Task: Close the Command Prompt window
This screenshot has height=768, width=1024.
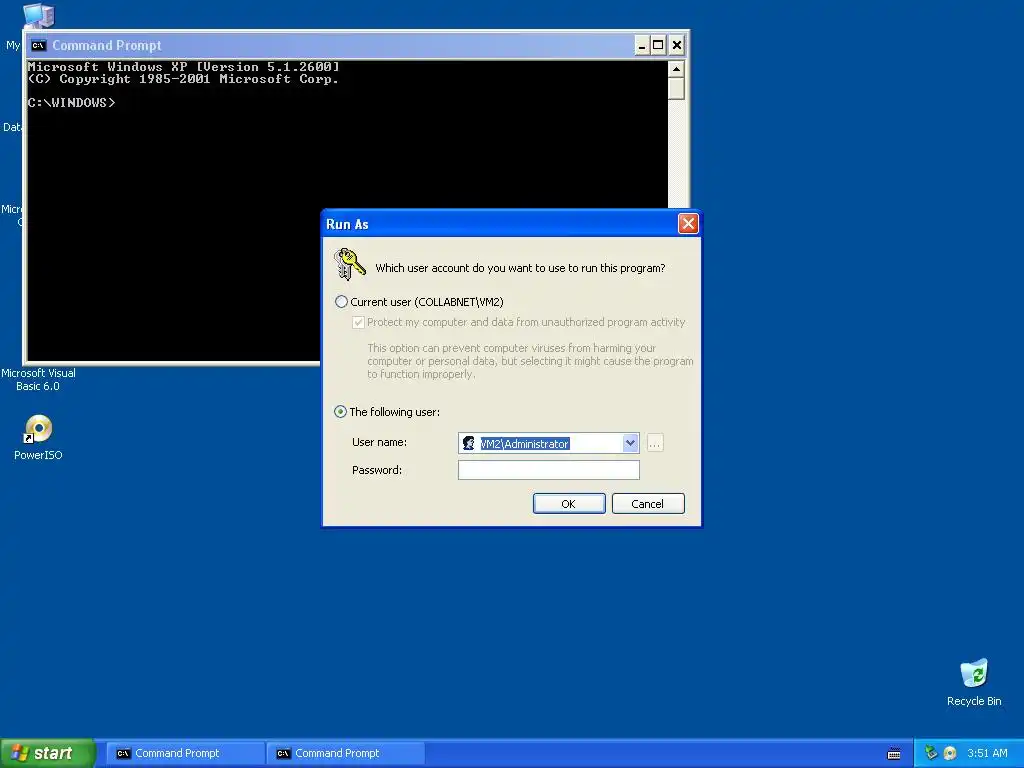Action: [x=677, y=45]
